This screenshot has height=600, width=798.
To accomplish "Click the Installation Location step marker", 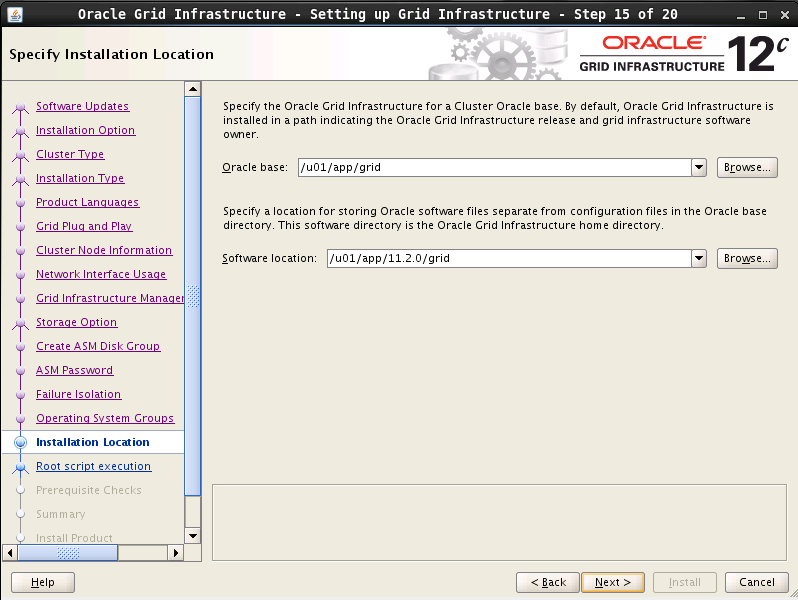I will click(20, 442).
